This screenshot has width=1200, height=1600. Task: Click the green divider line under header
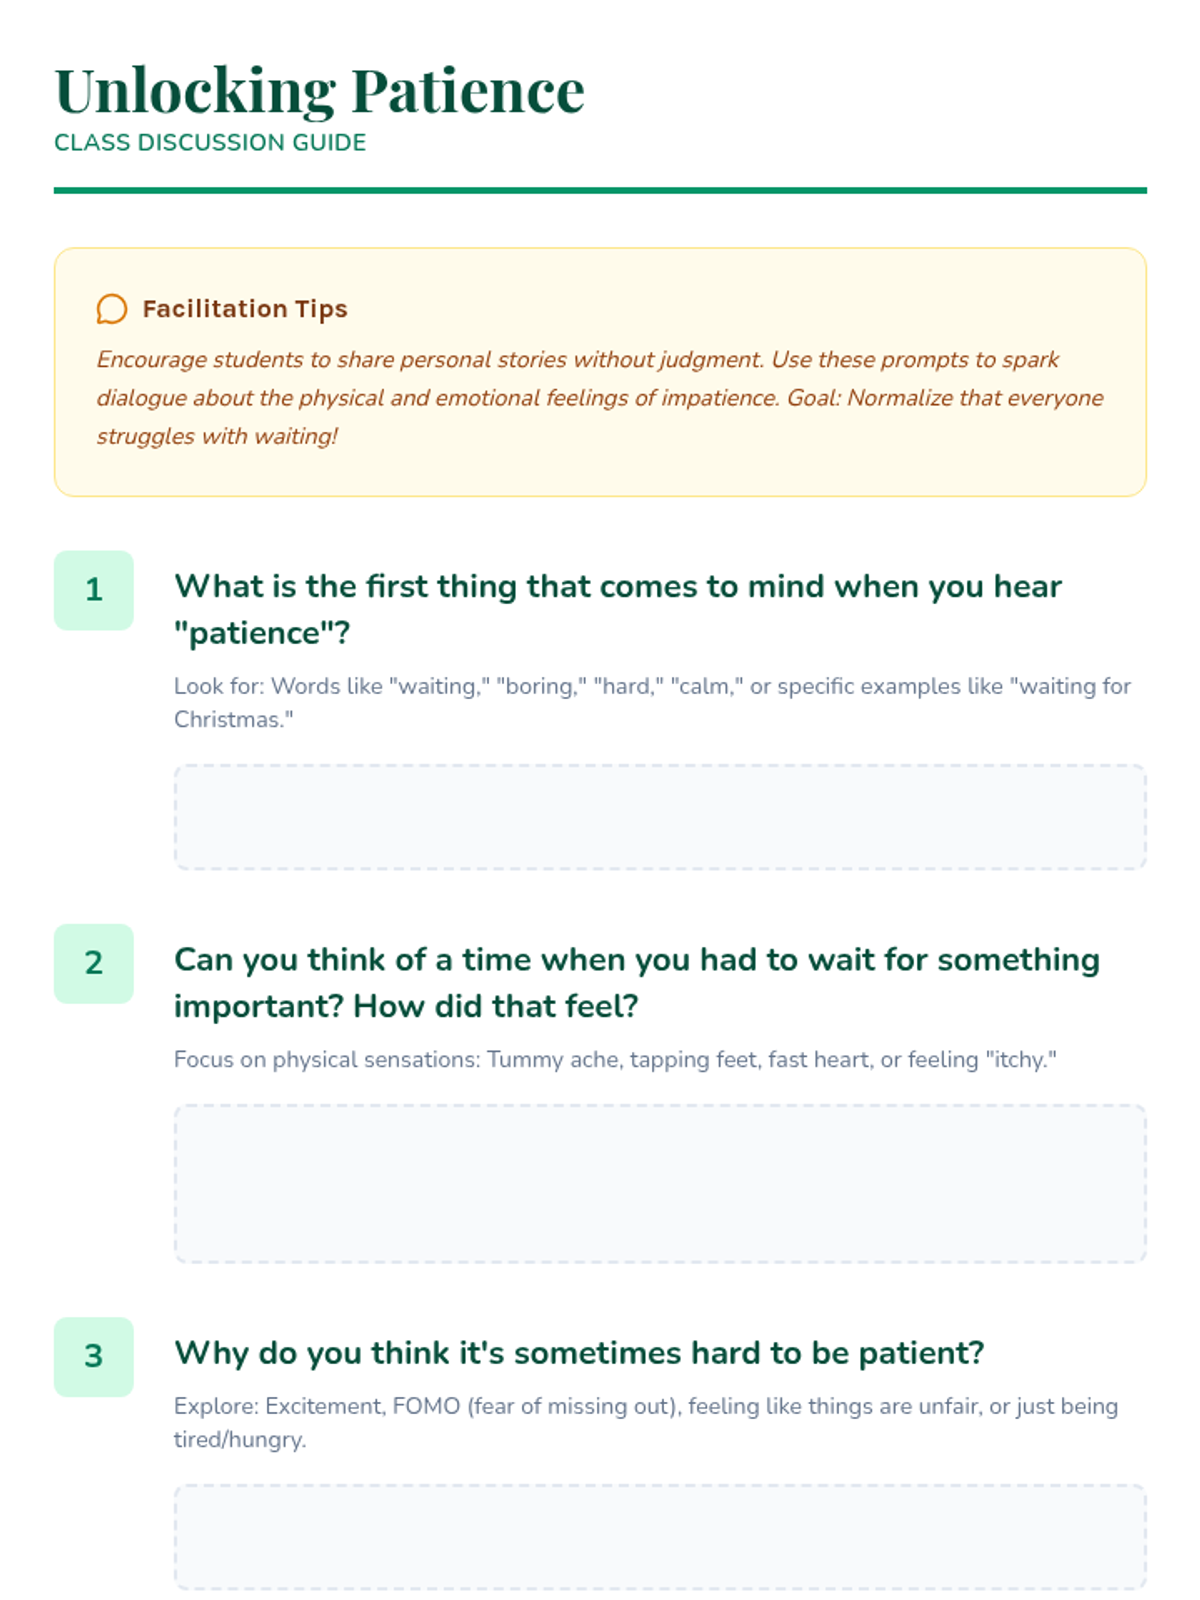coord(600,190)
